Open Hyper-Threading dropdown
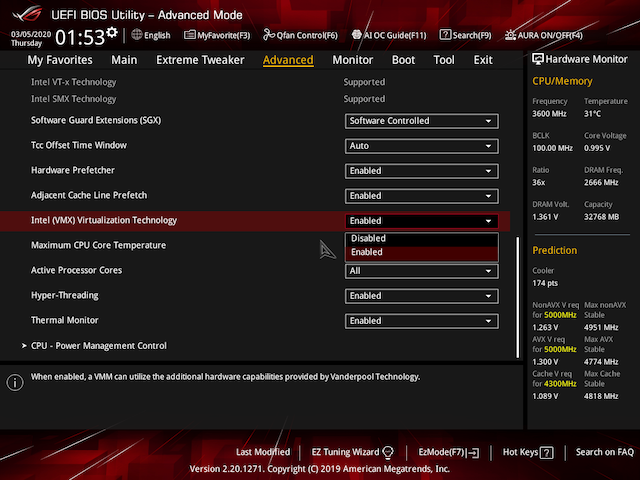Screen dimensions: 640x480 point(422,296)
